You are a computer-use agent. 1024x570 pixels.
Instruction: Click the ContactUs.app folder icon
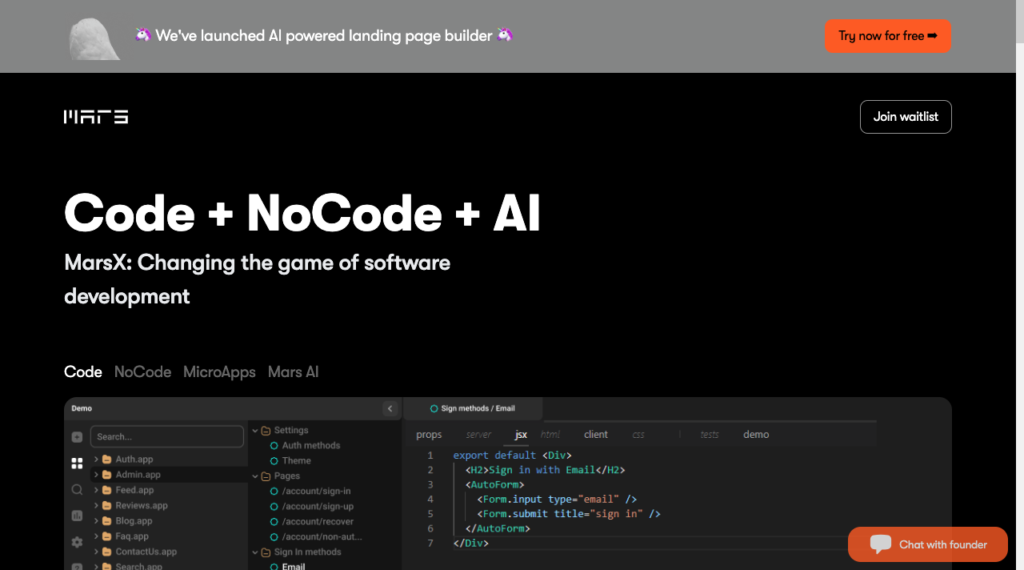pyautogui.click(x=107, y=552)
